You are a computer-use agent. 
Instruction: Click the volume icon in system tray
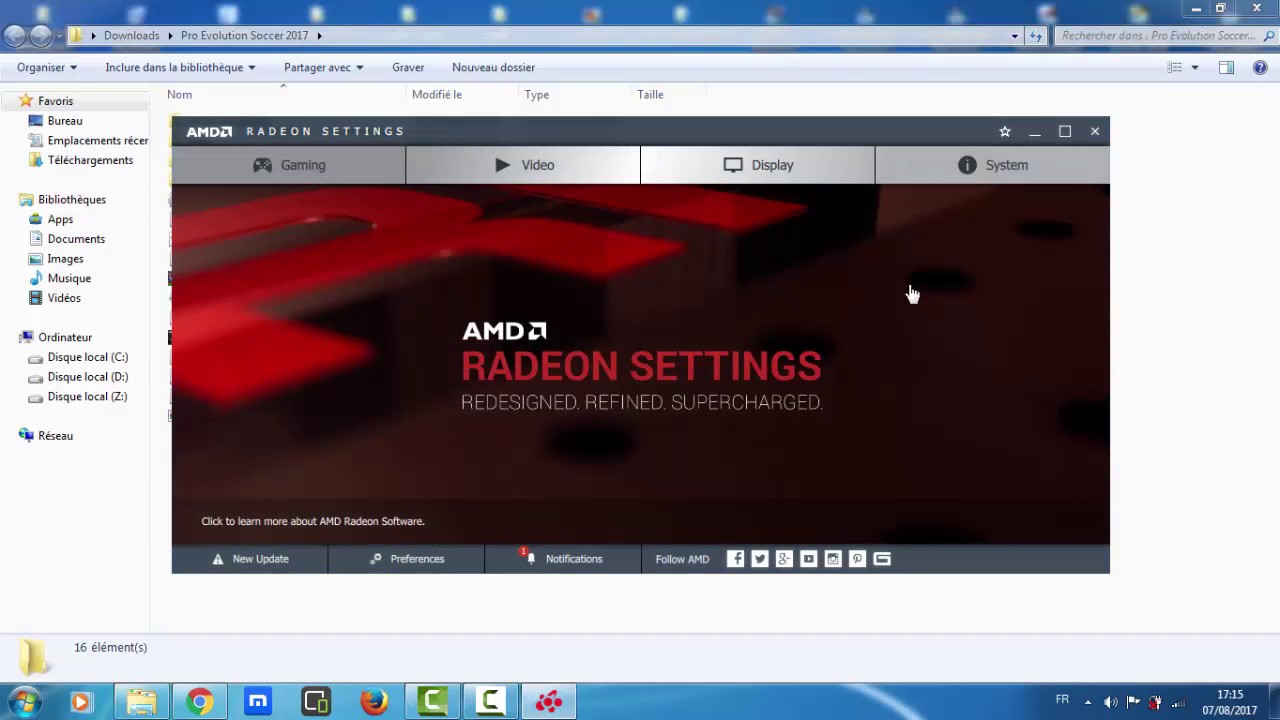point(1111,702)
